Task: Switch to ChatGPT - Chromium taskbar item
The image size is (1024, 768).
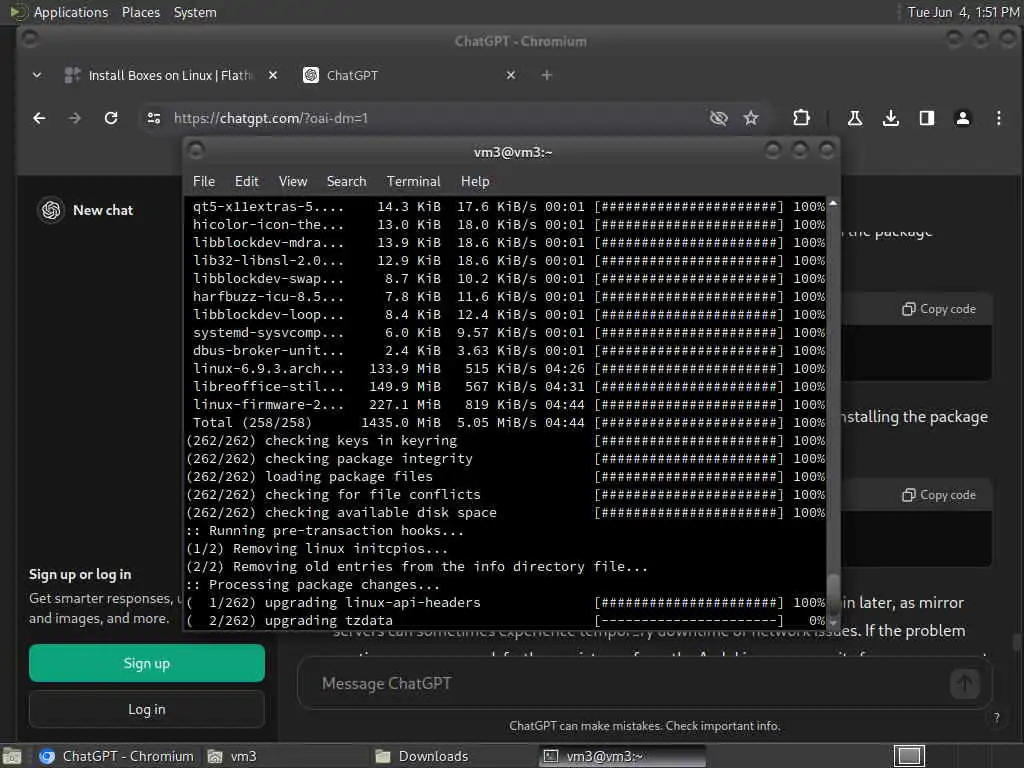Action: pos(116,756)
